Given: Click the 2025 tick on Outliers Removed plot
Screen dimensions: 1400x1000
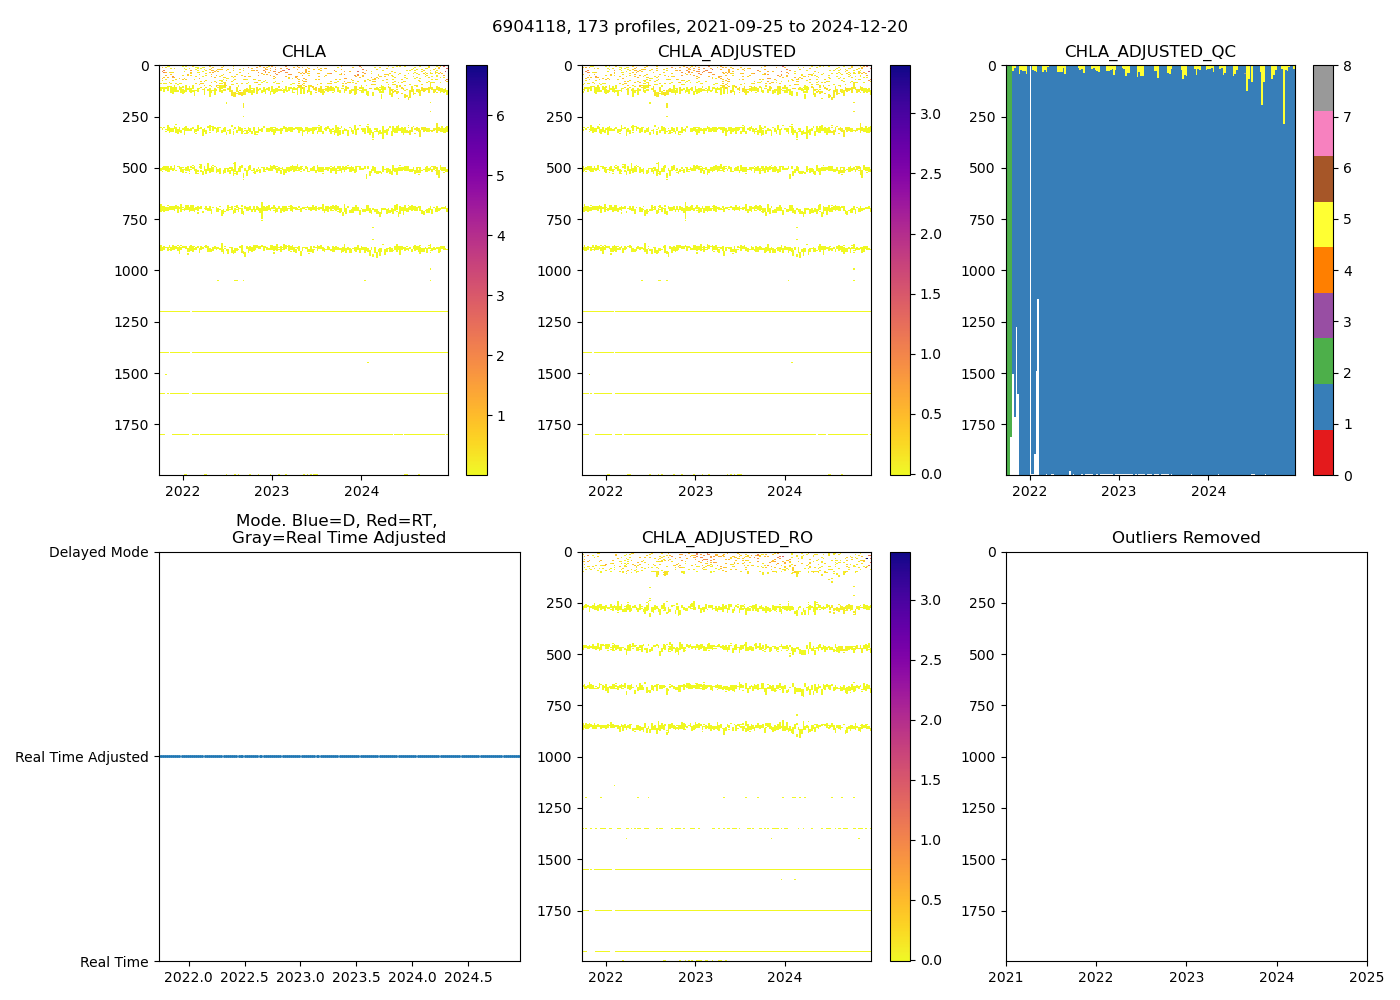Looking at the screenshot, I should pyautogui.click(x=1366, y=977).
